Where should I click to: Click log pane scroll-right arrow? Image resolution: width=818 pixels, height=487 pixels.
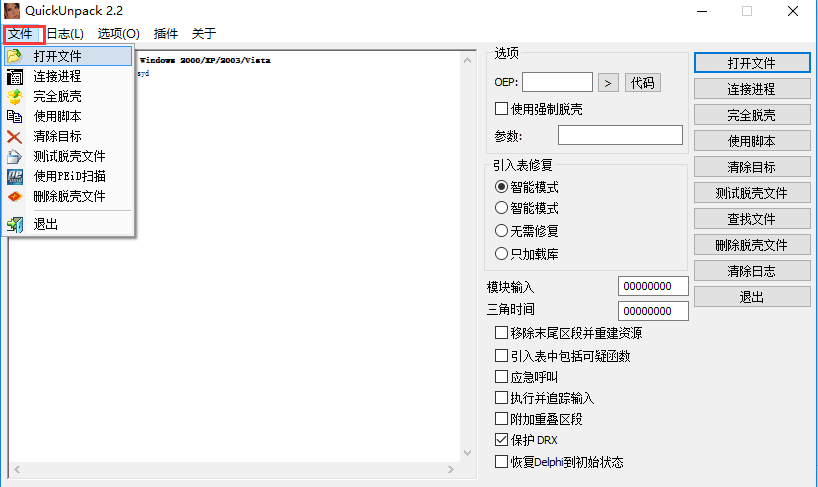click(451, 469)
